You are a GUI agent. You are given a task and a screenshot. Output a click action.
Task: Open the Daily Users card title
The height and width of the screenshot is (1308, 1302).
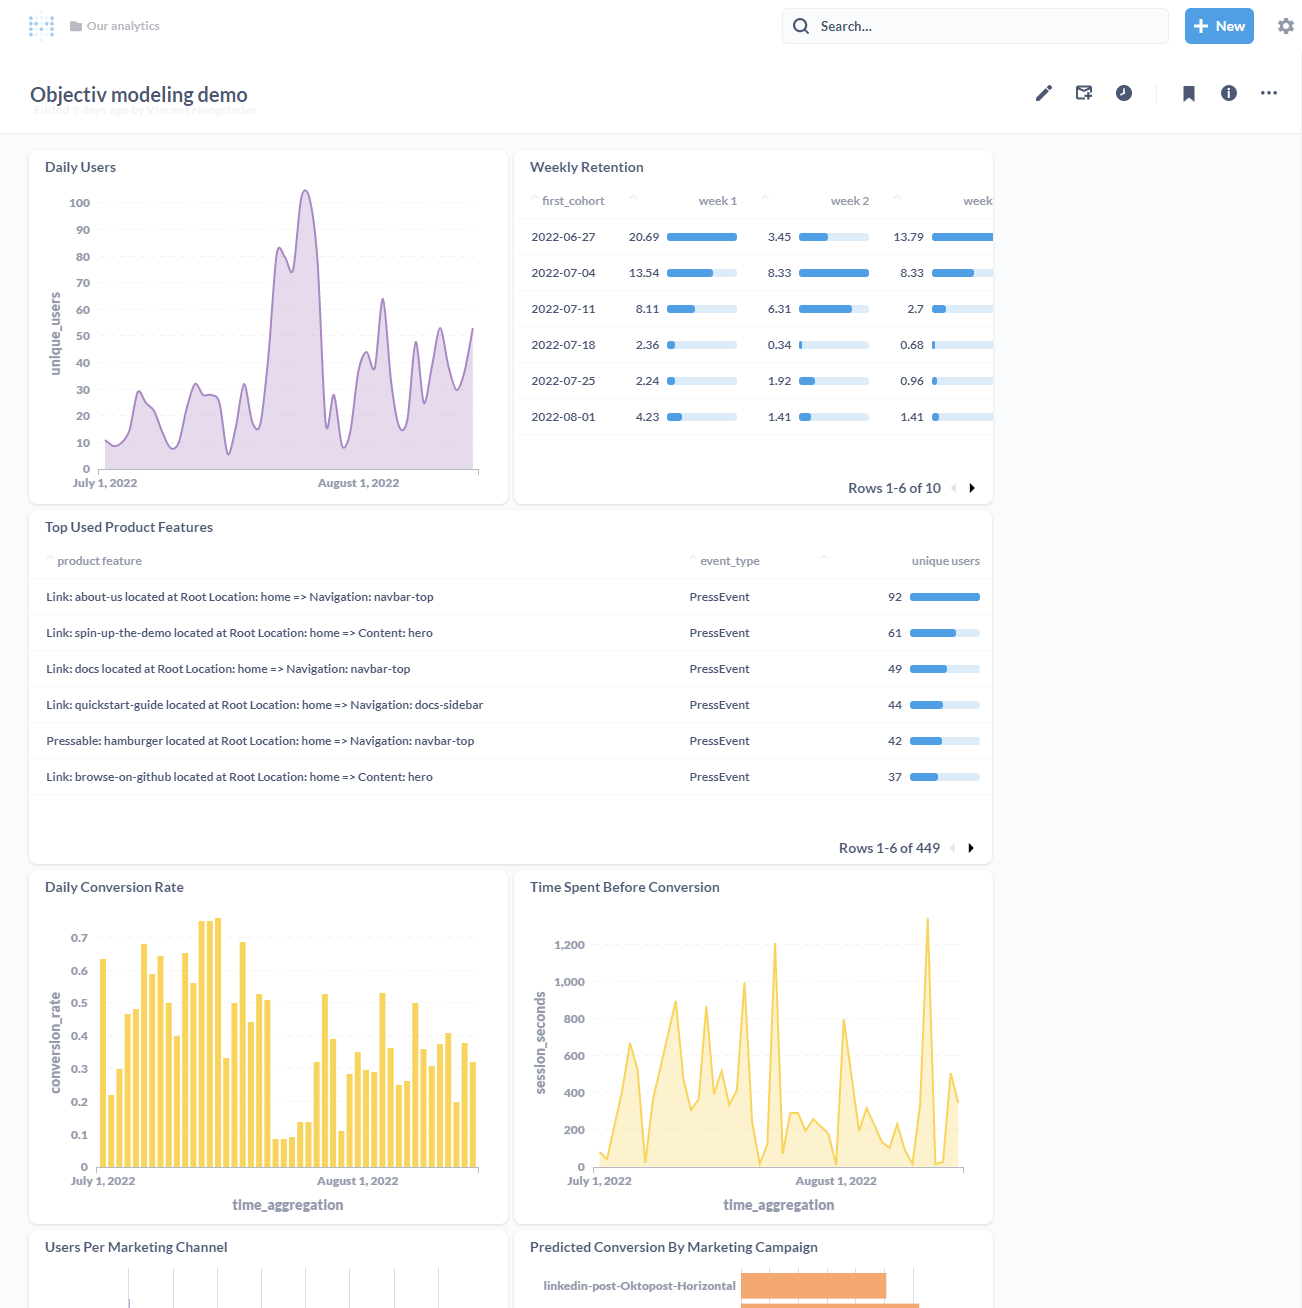click(x=80, y=167)
